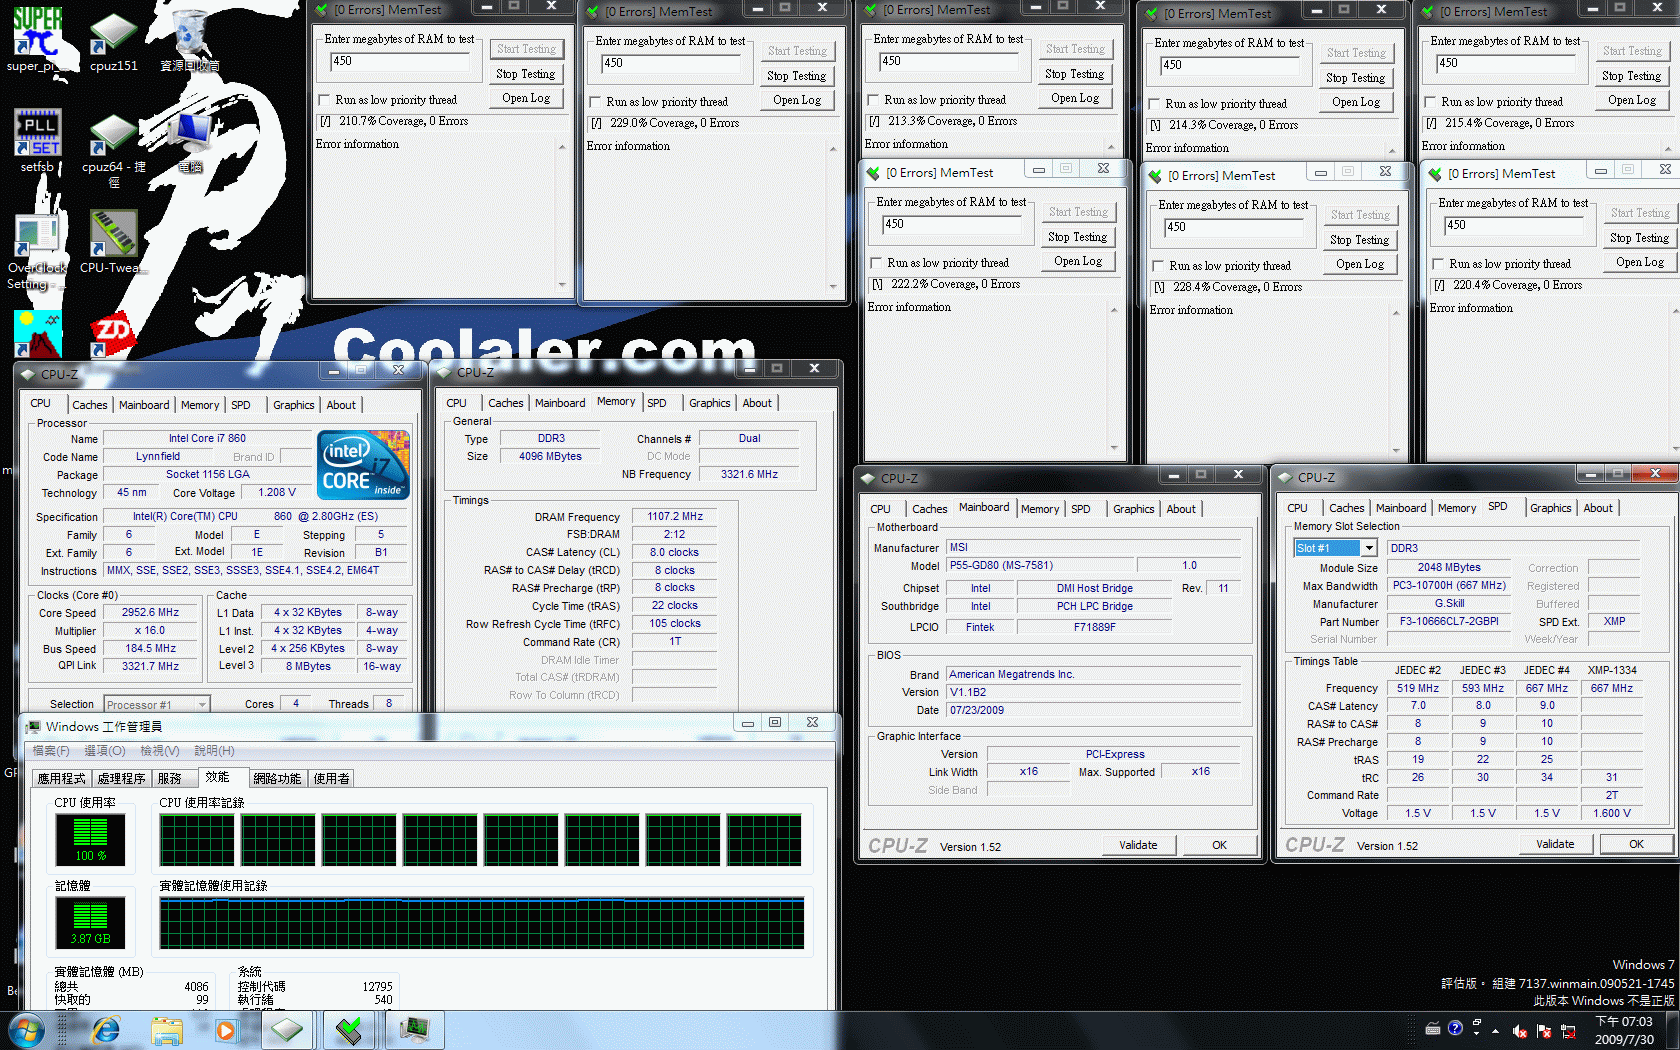Switch to 處理程序 tab in Task Manager
1680x1050 pixels.
click(121, 778)
